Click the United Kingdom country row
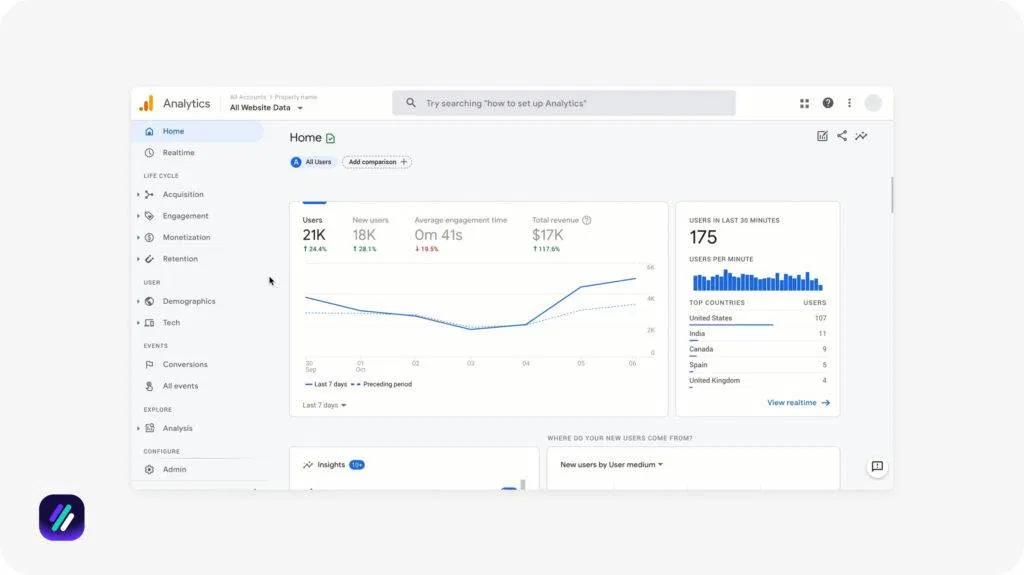 pyautogui.click(x=758, y=381)
